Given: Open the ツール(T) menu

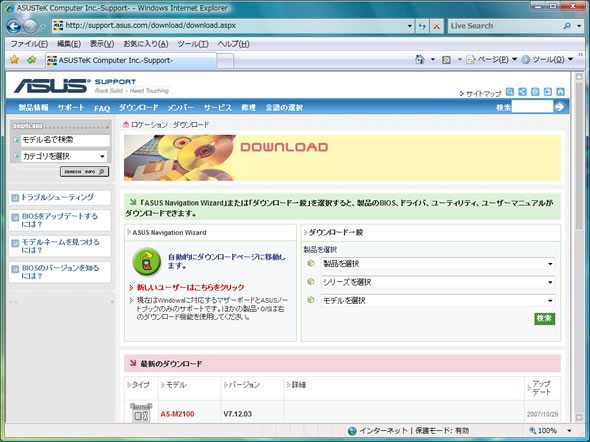Looking at the screenshot, I should pos(193,44).
